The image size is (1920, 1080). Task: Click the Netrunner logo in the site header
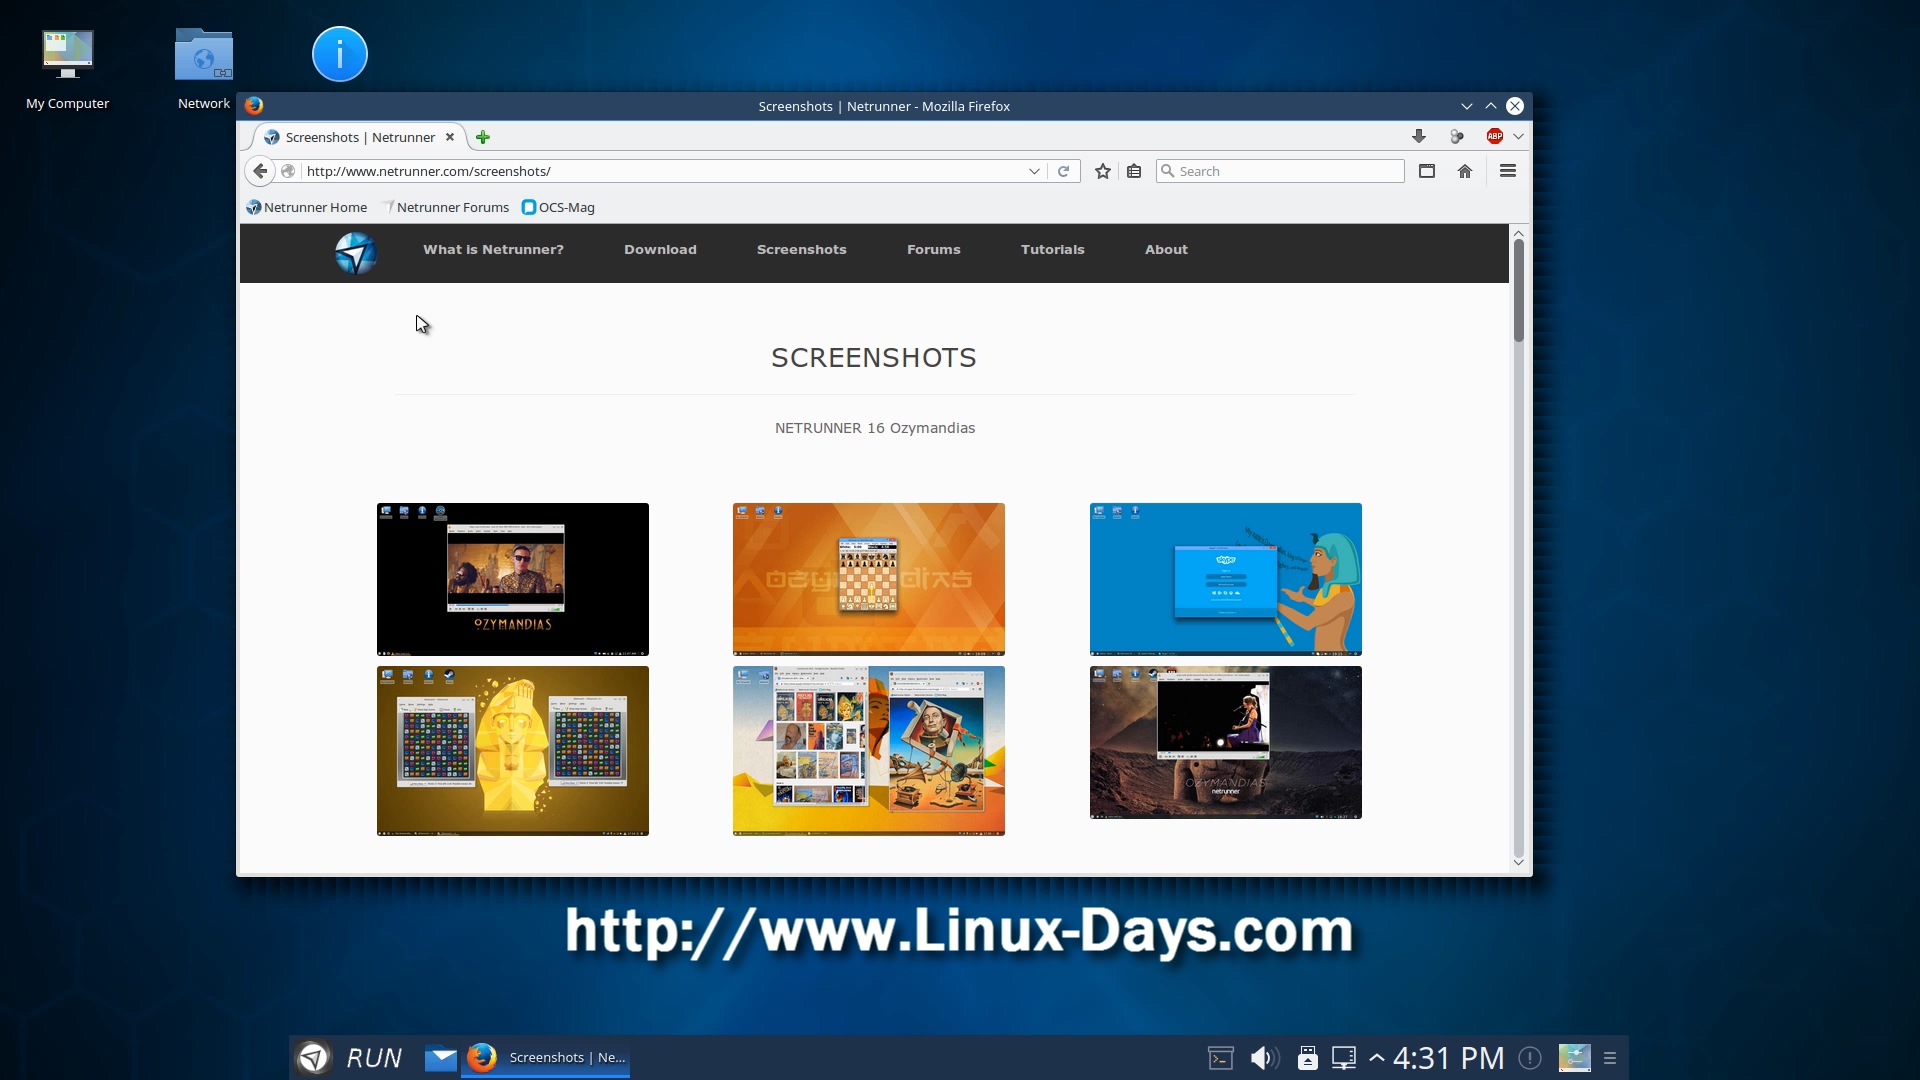355,252
